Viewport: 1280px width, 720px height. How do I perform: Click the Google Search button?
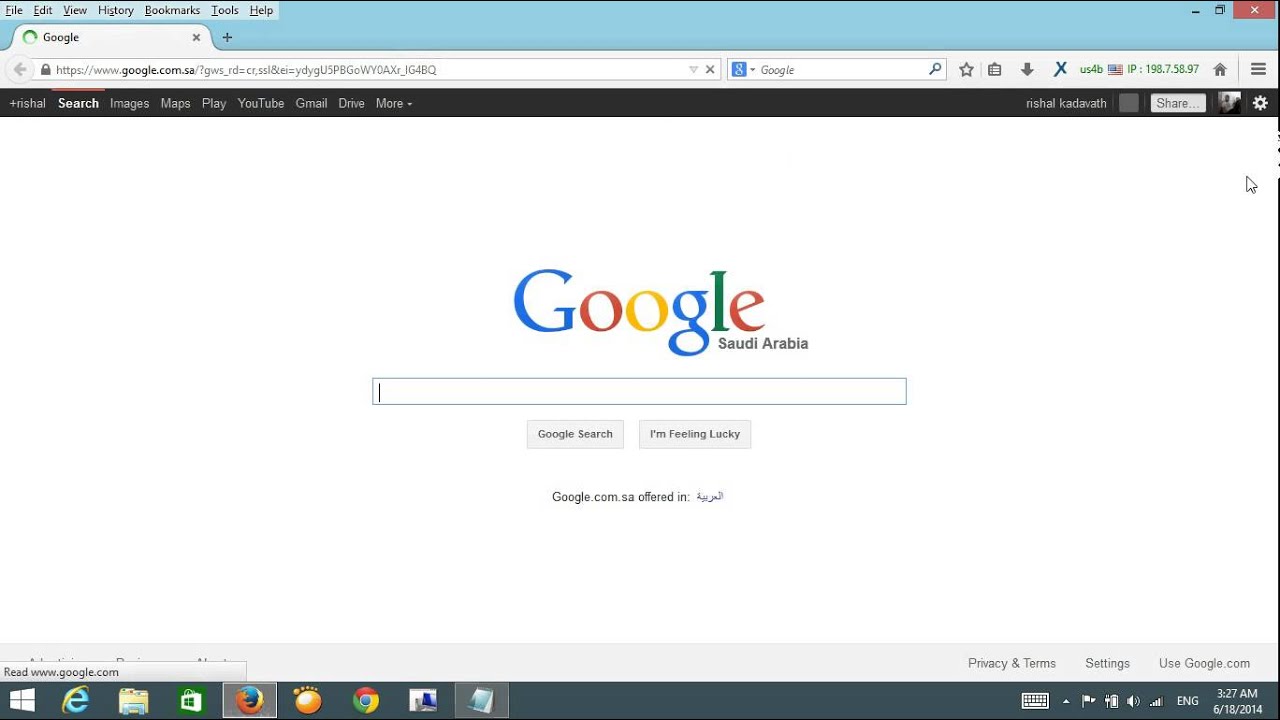(x=575, y=434)
